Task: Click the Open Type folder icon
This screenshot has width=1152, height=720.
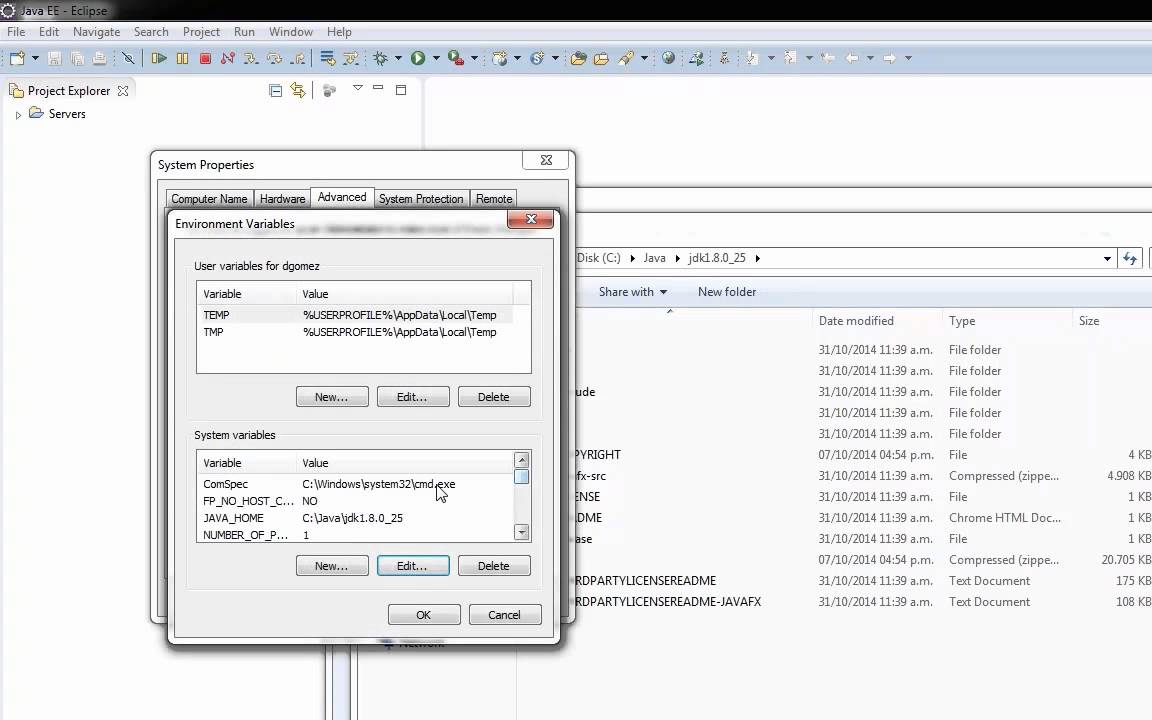Action: tap(578, 58)
